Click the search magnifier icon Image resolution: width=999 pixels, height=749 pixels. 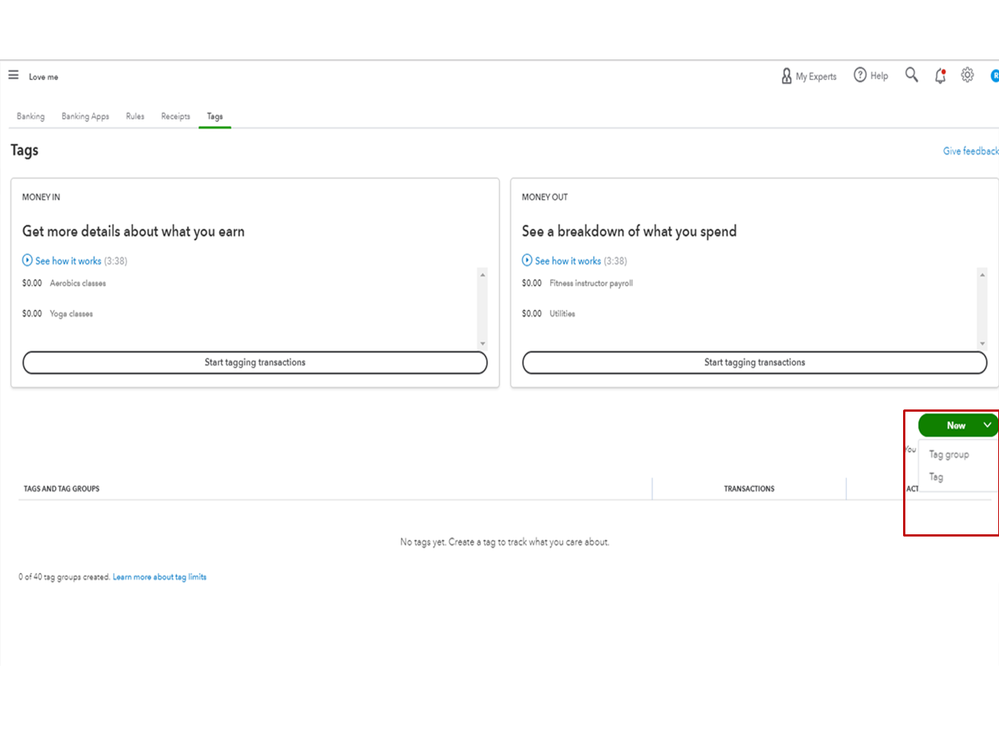911,75
